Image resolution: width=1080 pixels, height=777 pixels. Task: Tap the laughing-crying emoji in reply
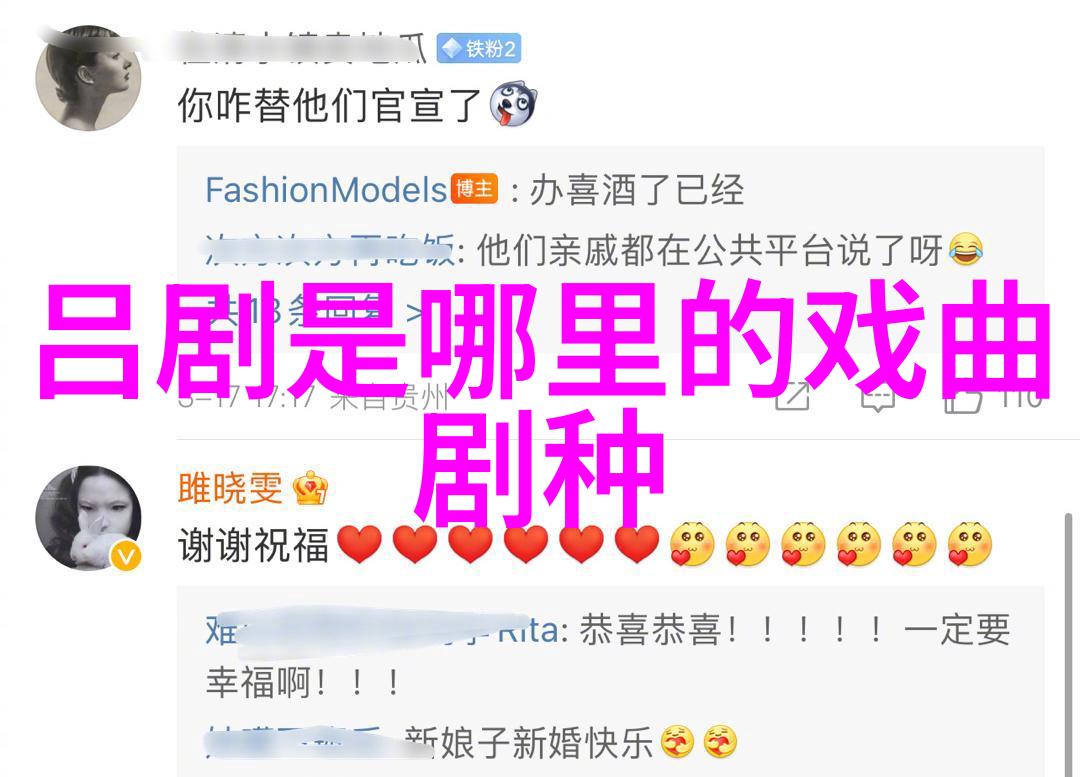point(966,249)
